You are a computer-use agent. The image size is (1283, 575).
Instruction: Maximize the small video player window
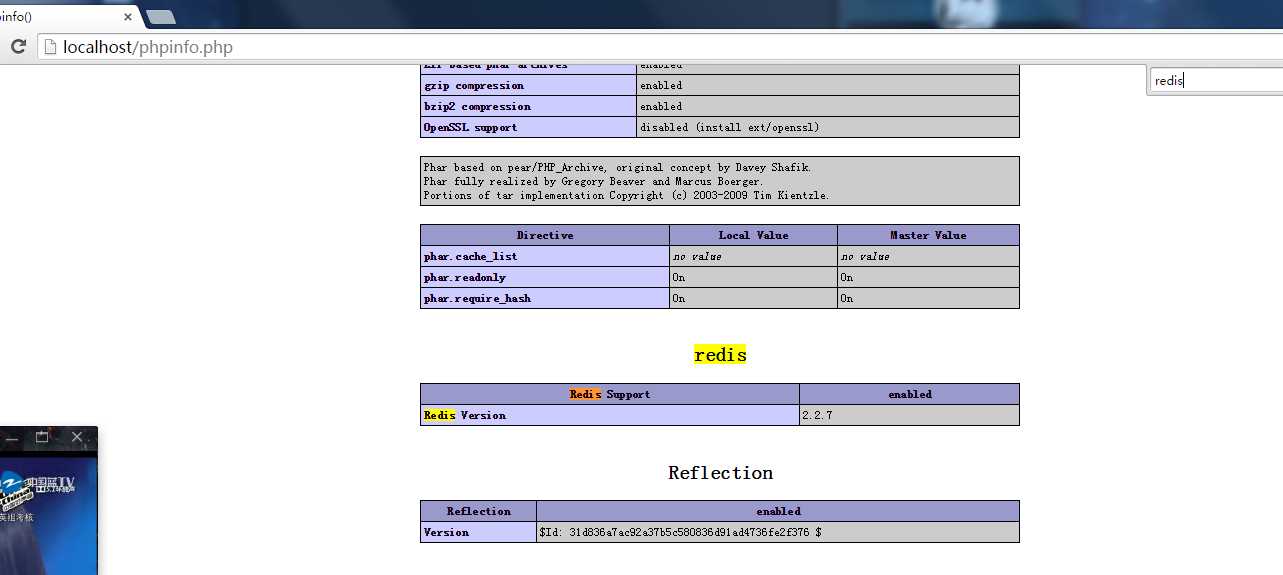click(42, 437)
